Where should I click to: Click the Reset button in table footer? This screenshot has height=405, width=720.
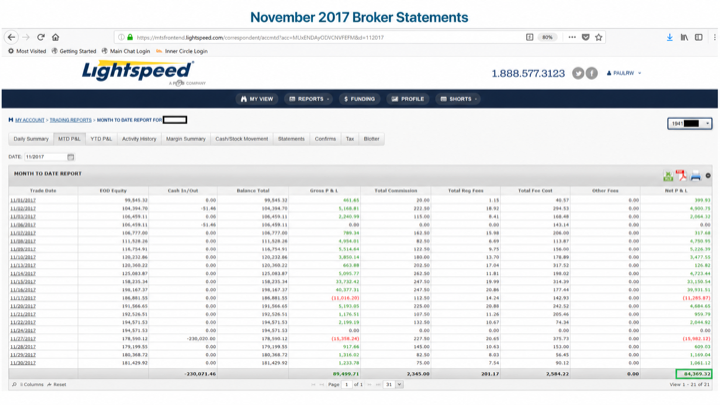(56, 384)
